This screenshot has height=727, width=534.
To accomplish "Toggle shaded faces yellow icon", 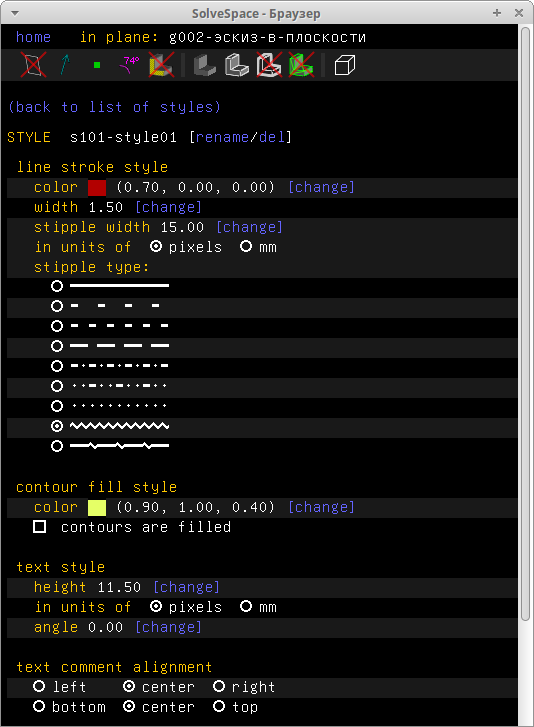I will tap(161, 64).
